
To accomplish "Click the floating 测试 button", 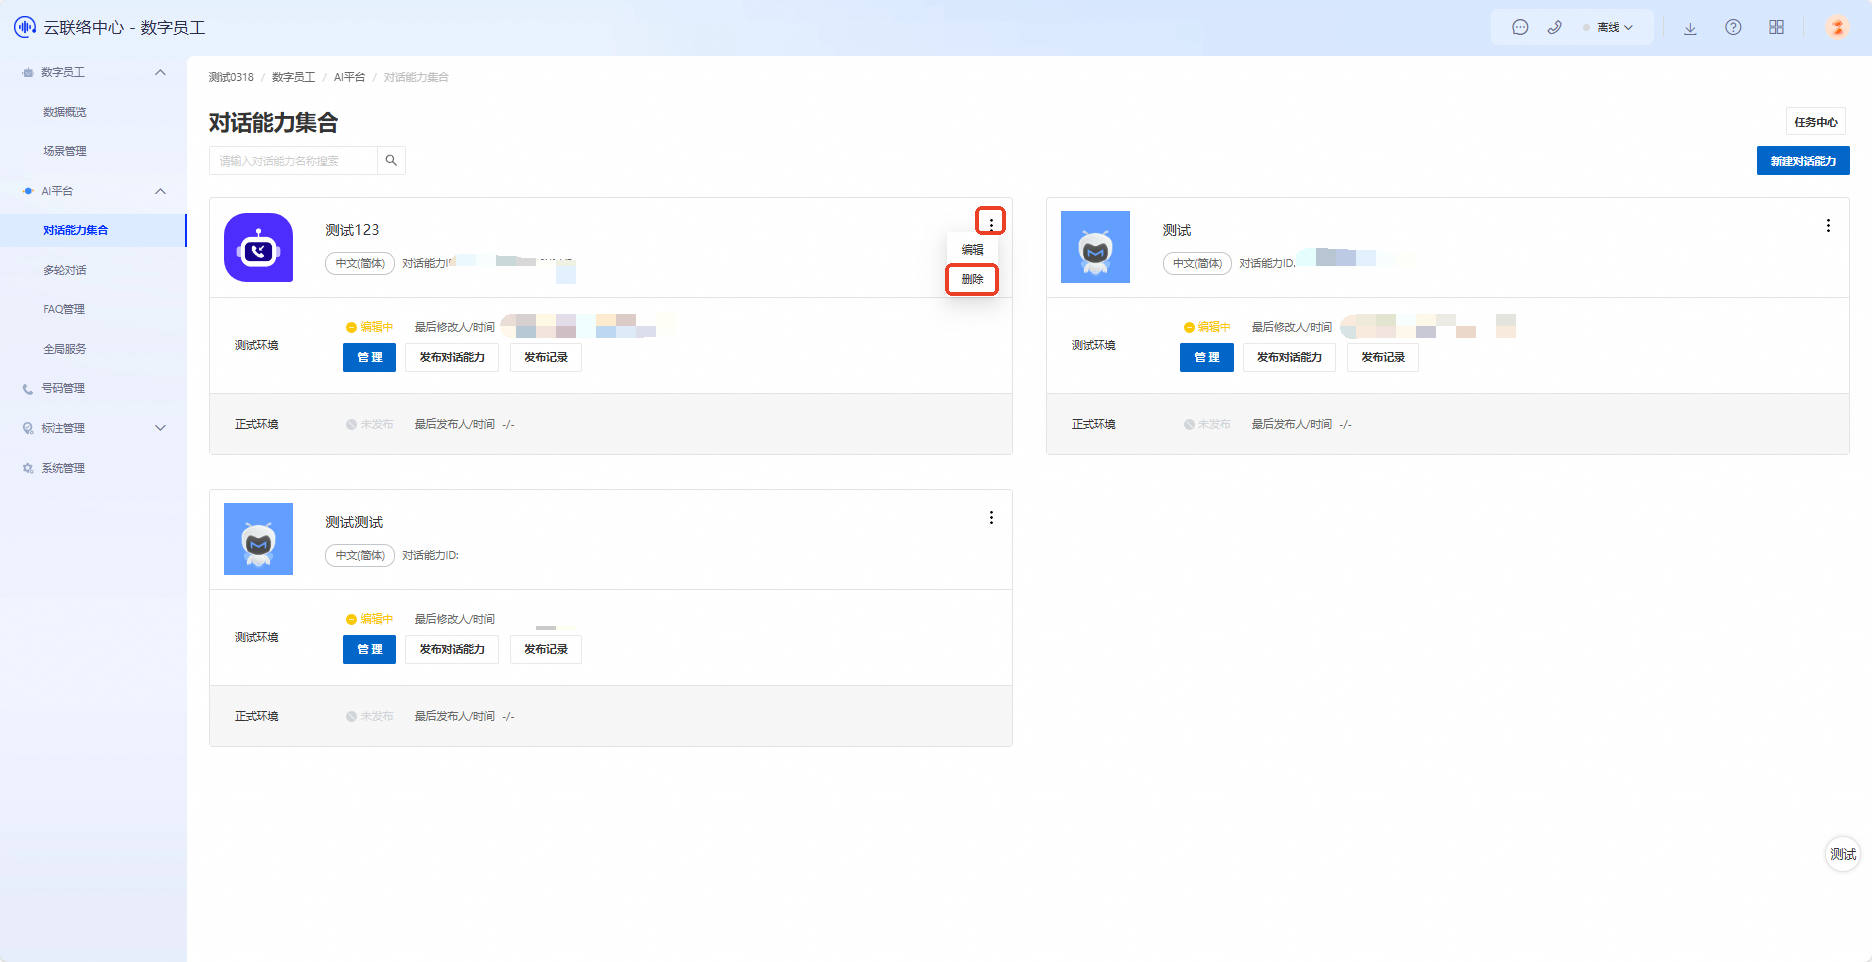I will pos(1843,854).
